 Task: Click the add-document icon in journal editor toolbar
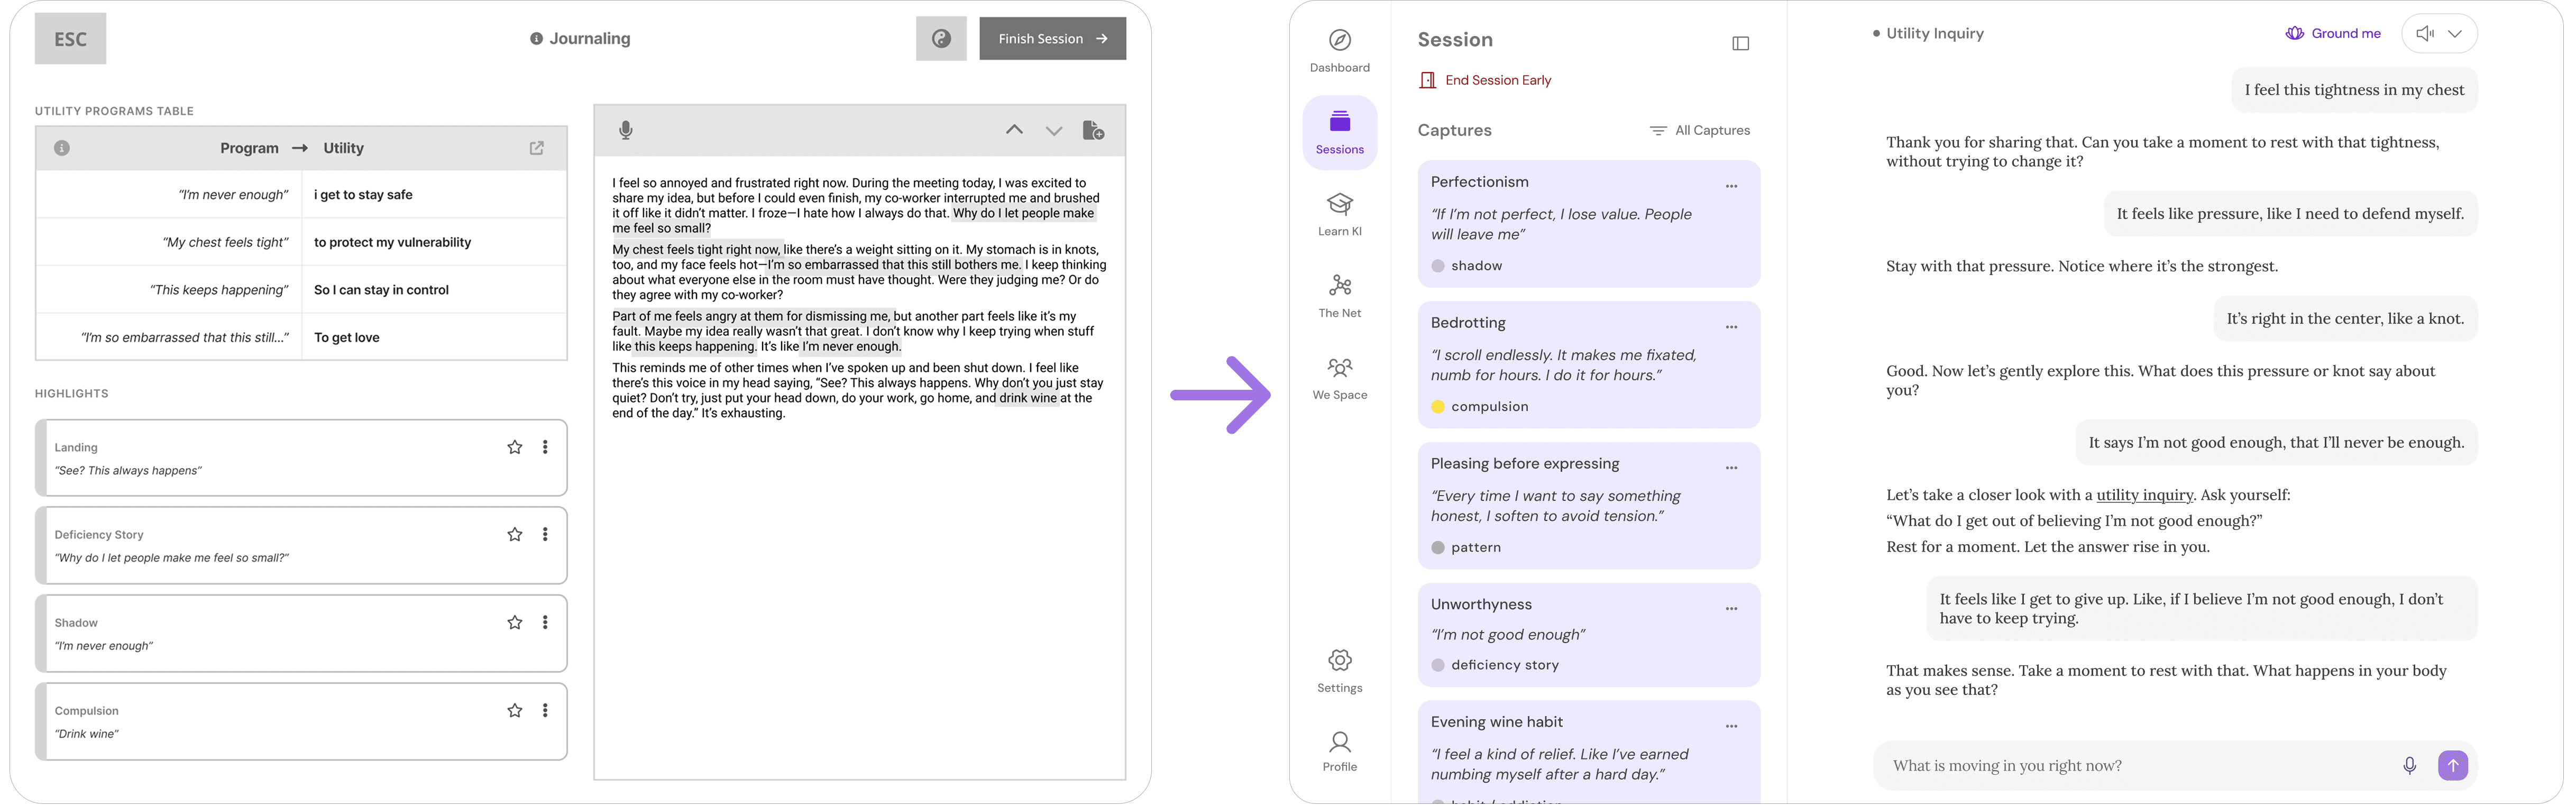(1094, 130)
